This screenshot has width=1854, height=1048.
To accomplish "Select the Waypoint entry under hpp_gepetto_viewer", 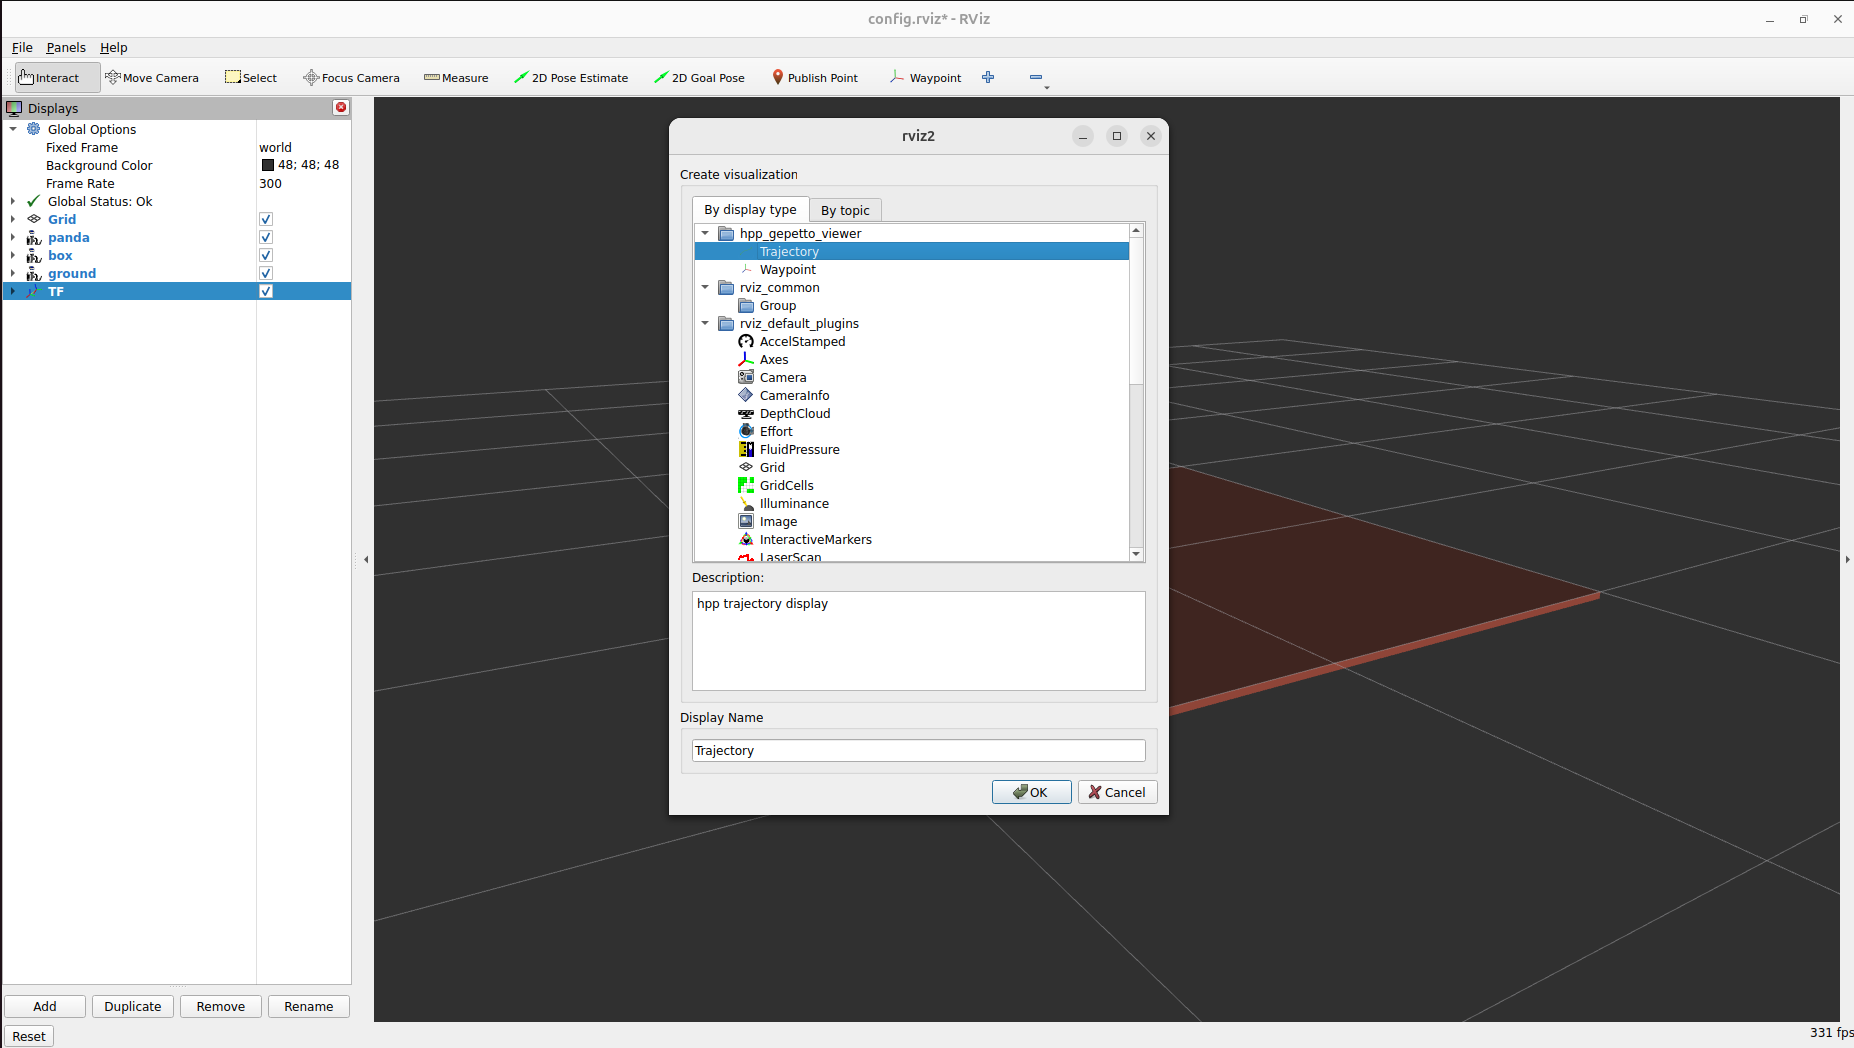I will pos(787,270).
